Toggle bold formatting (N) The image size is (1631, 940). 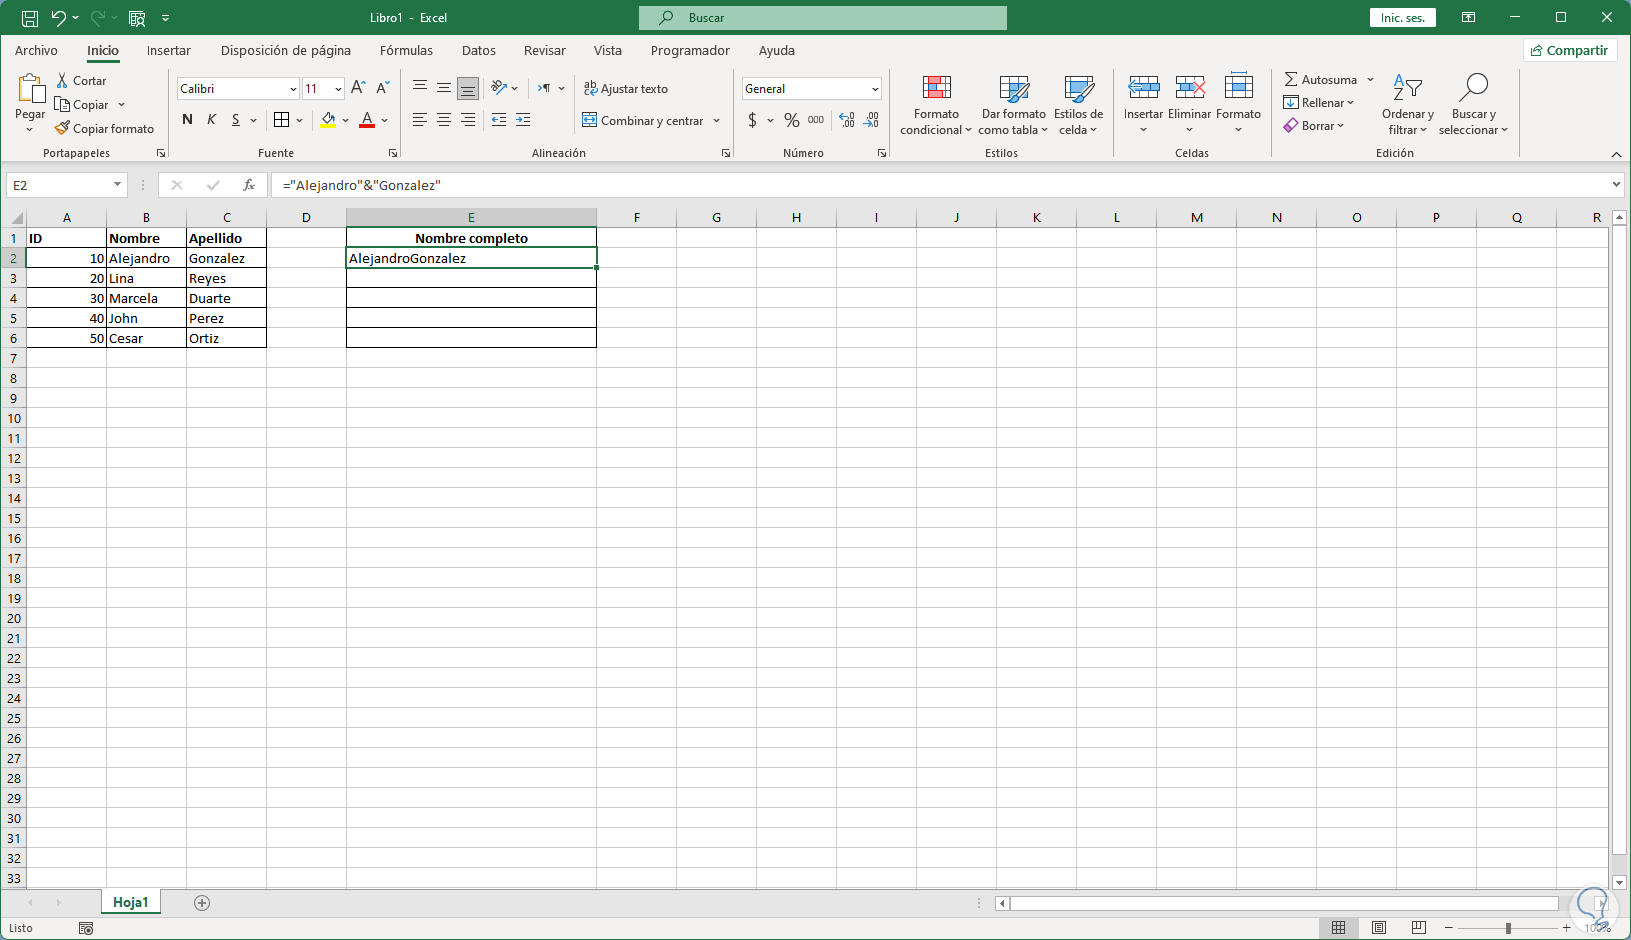(187, 120)
